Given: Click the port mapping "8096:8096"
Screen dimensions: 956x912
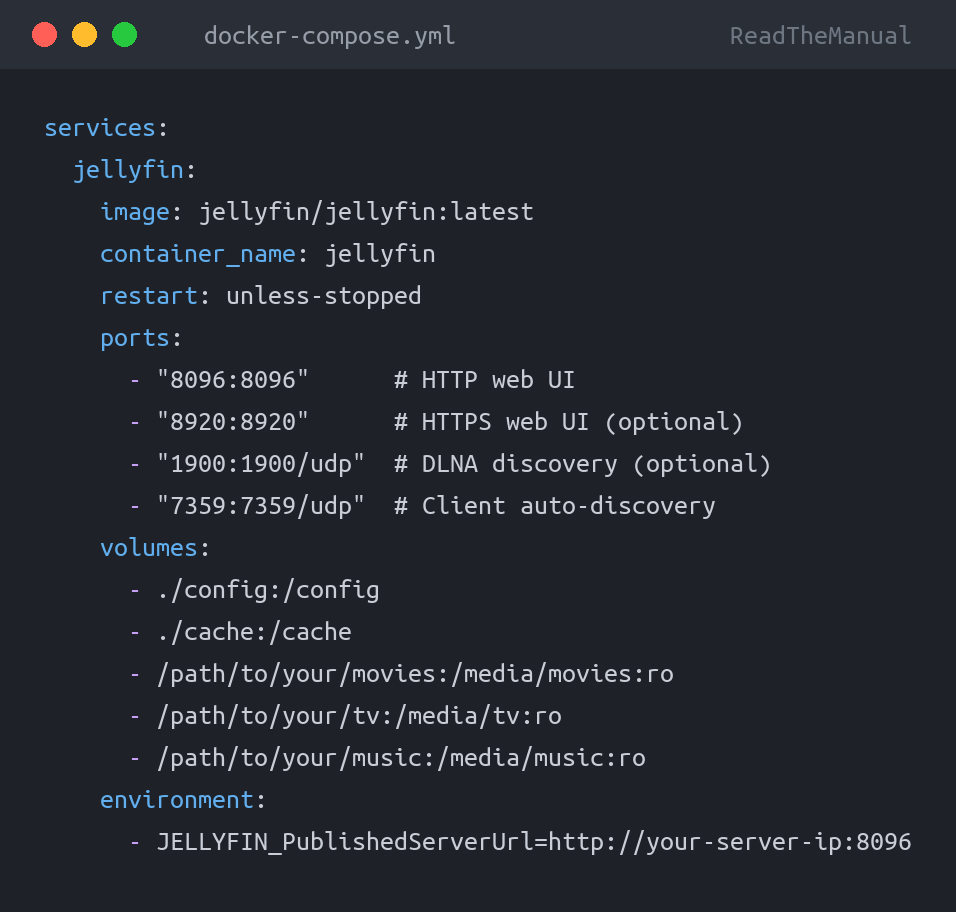Looking at the screenshot, I should 233,380.
